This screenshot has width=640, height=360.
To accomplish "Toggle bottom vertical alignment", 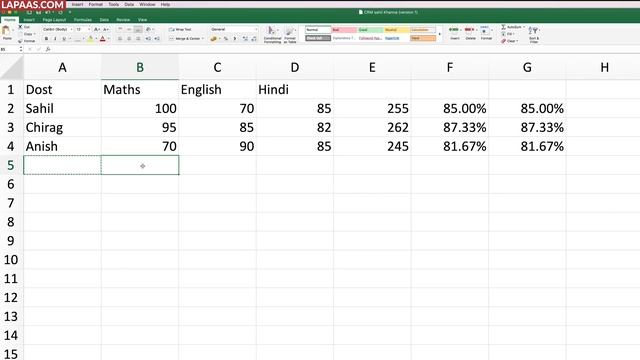I will pyautogui.click(x=138, y=29).
